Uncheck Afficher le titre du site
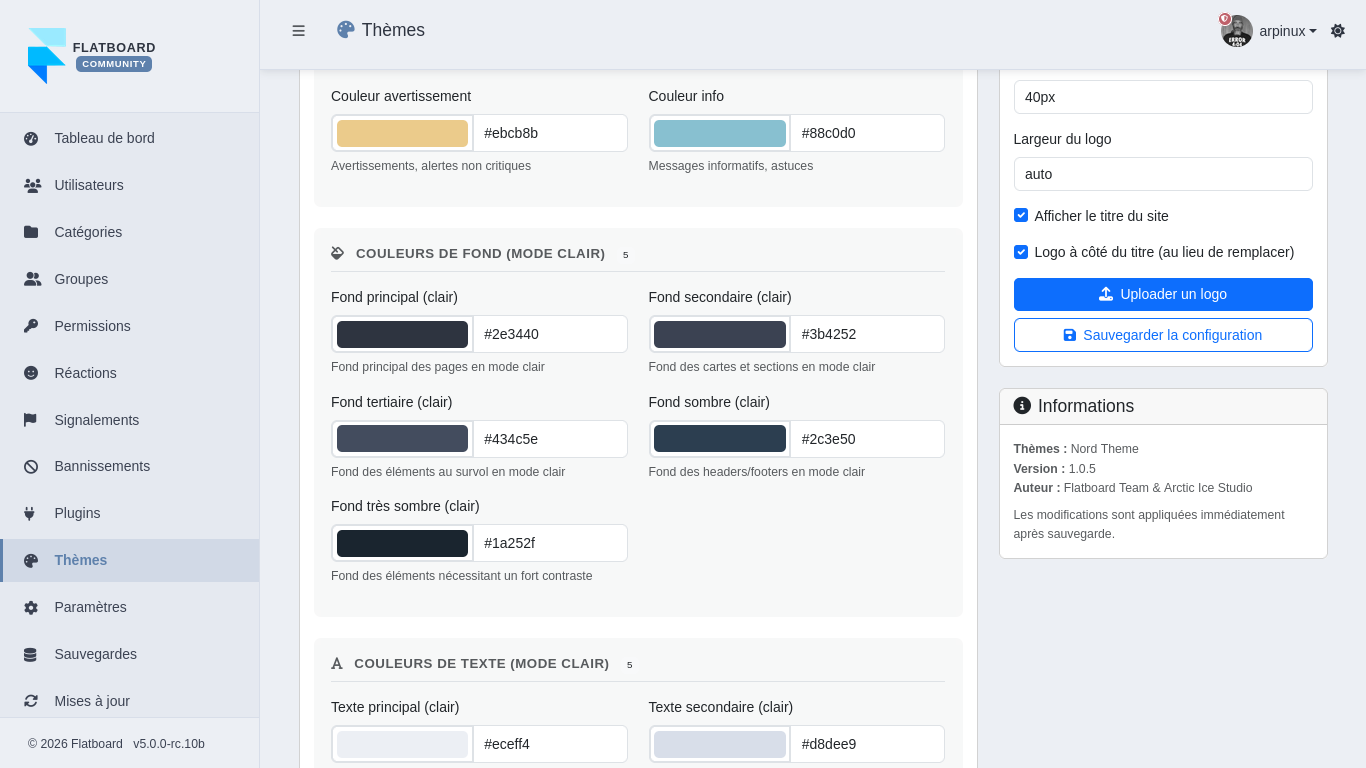 point(1021,216)
